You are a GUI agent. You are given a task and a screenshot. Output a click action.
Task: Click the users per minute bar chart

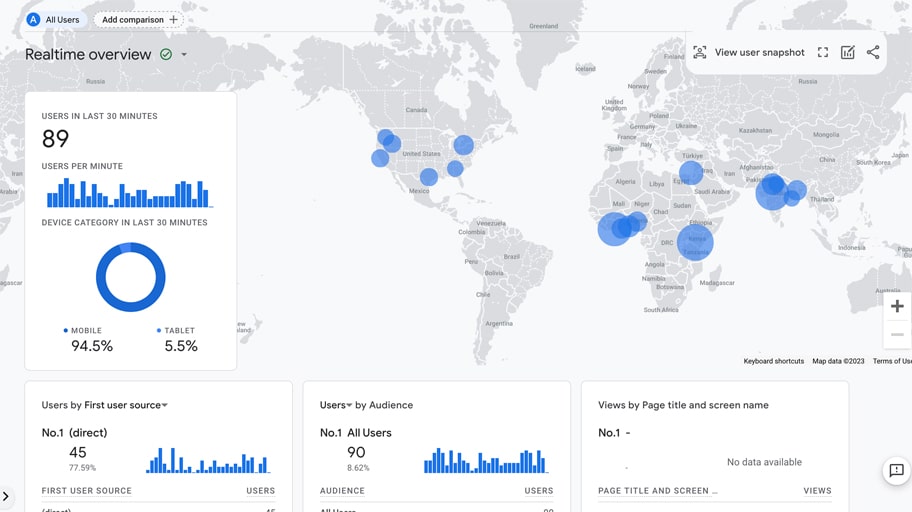[129, 193]
